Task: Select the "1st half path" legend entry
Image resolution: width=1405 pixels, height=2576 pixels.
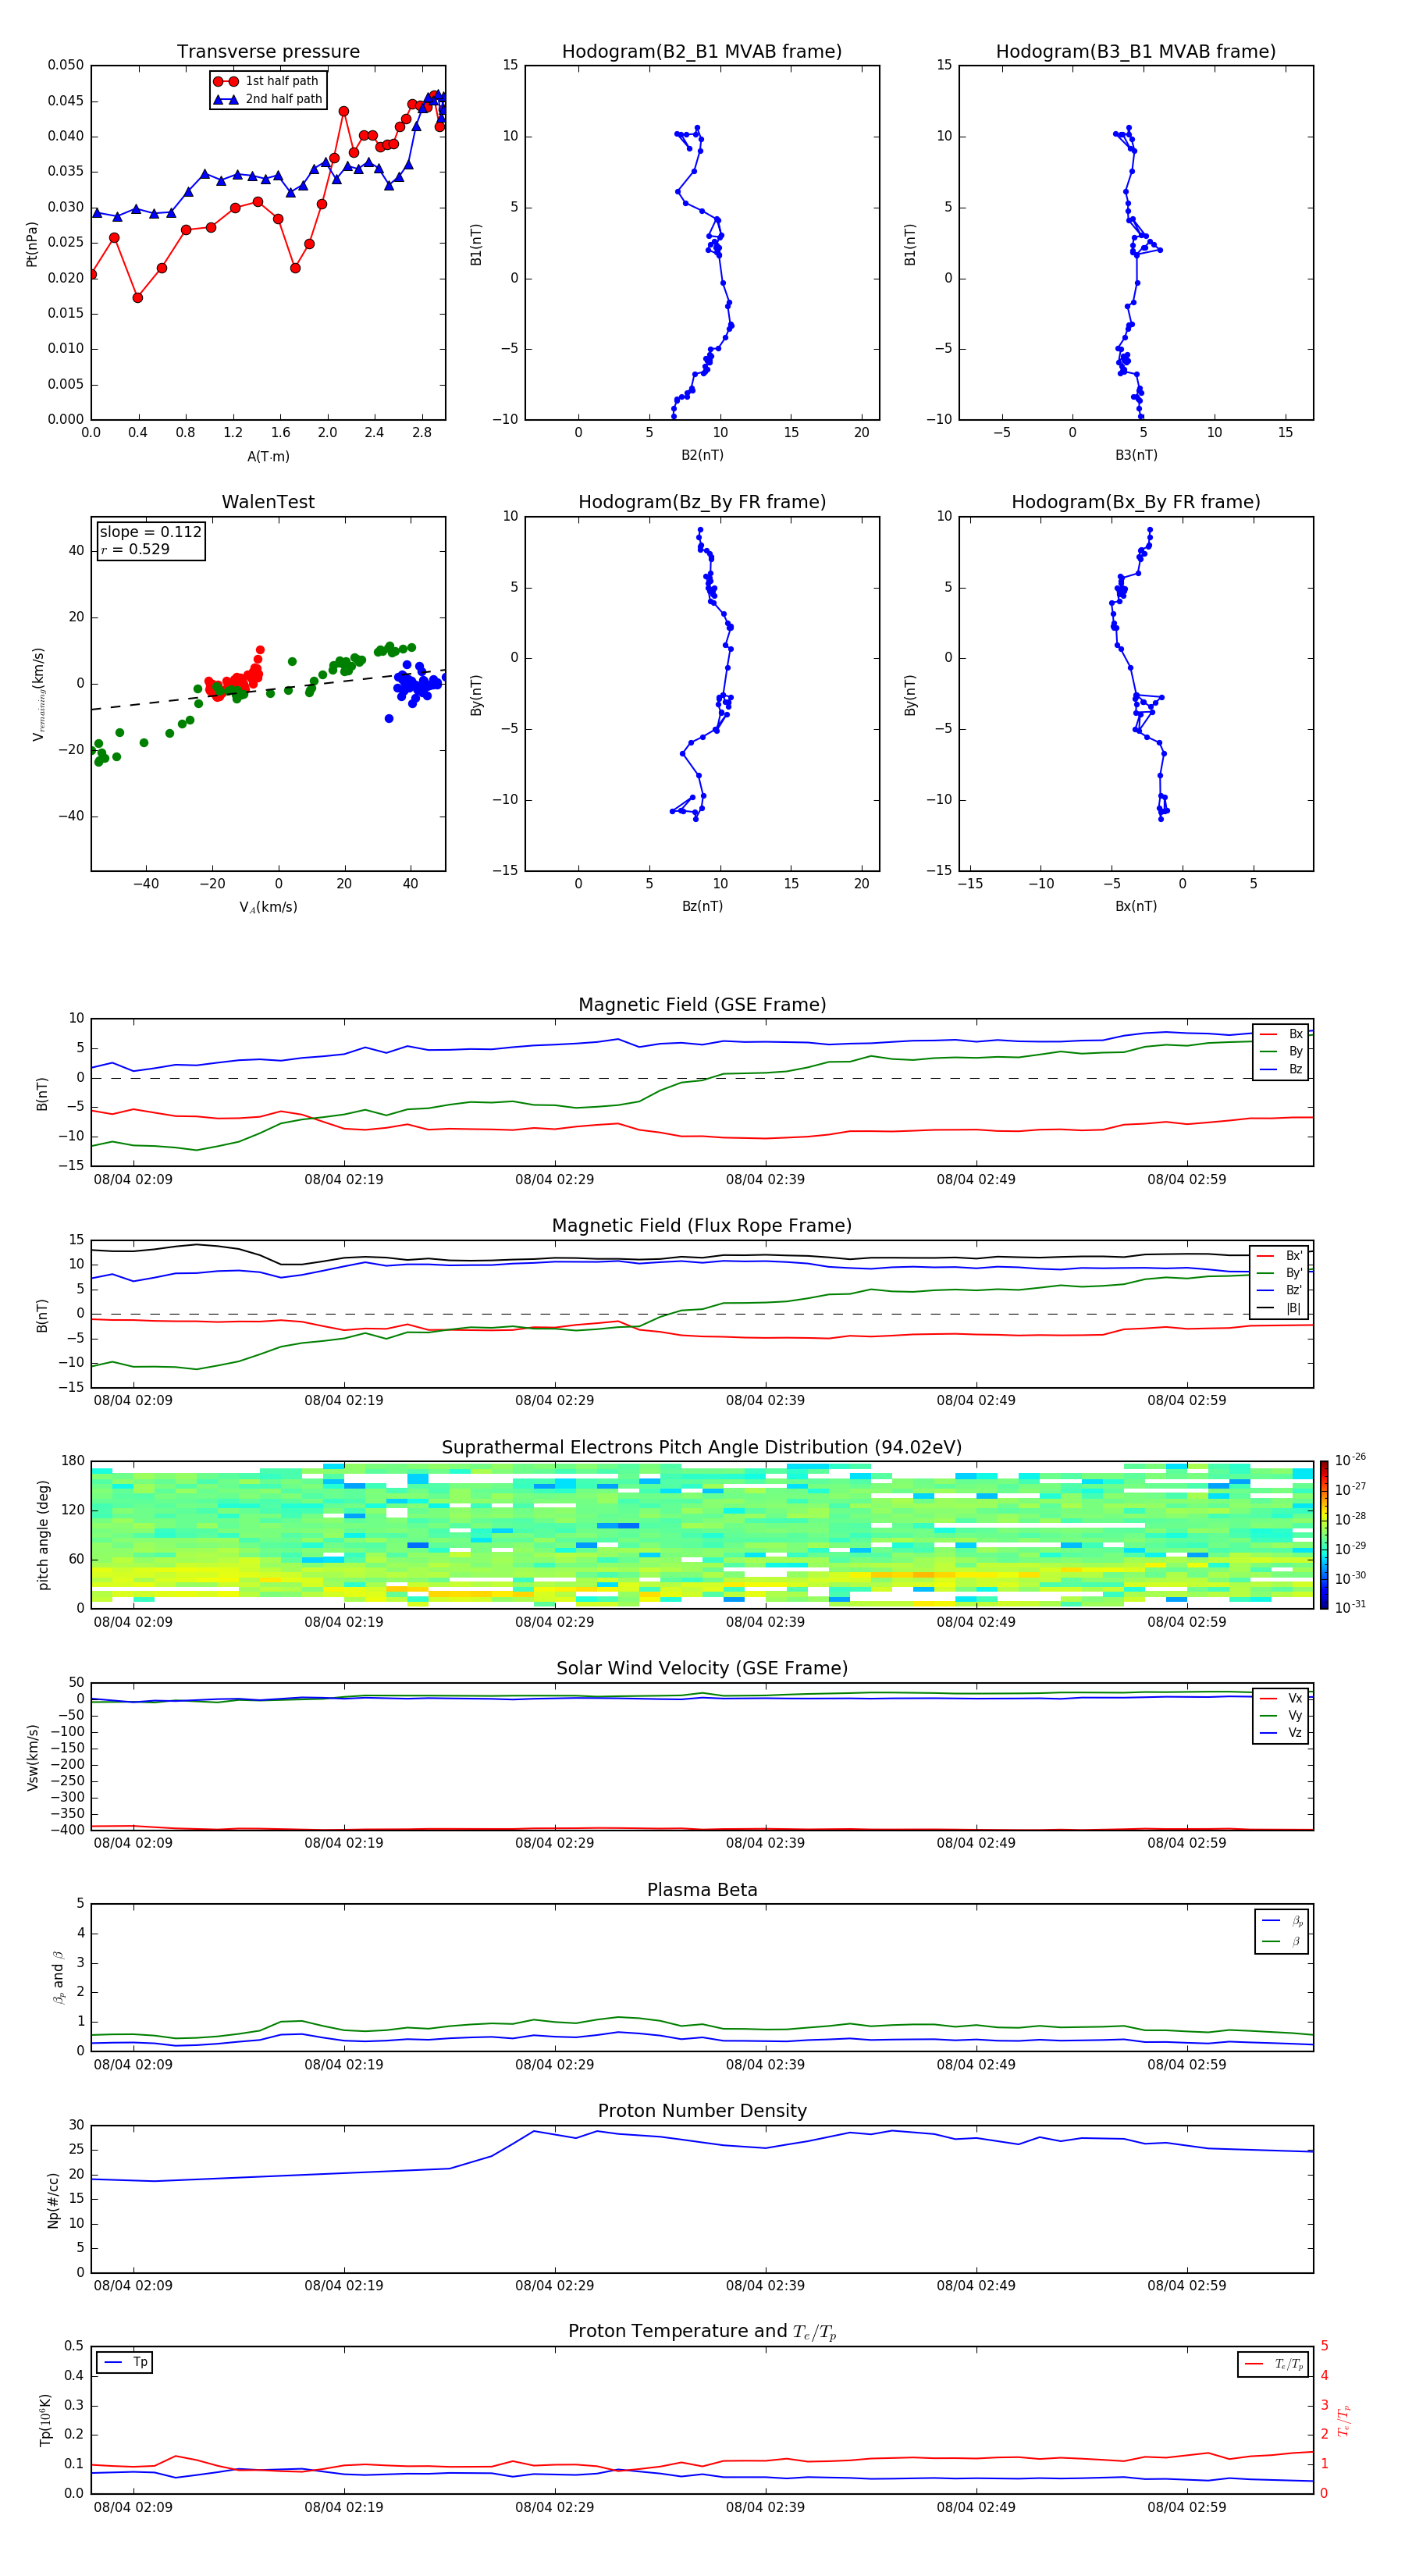Action: click(267, 81)
